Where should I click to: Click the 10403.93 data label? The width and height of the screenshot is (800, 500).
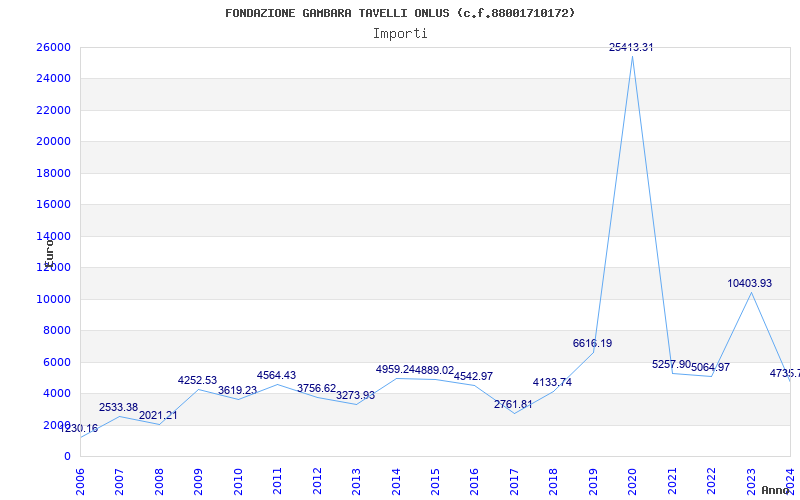pyautogui.click(x=749, y=283)
